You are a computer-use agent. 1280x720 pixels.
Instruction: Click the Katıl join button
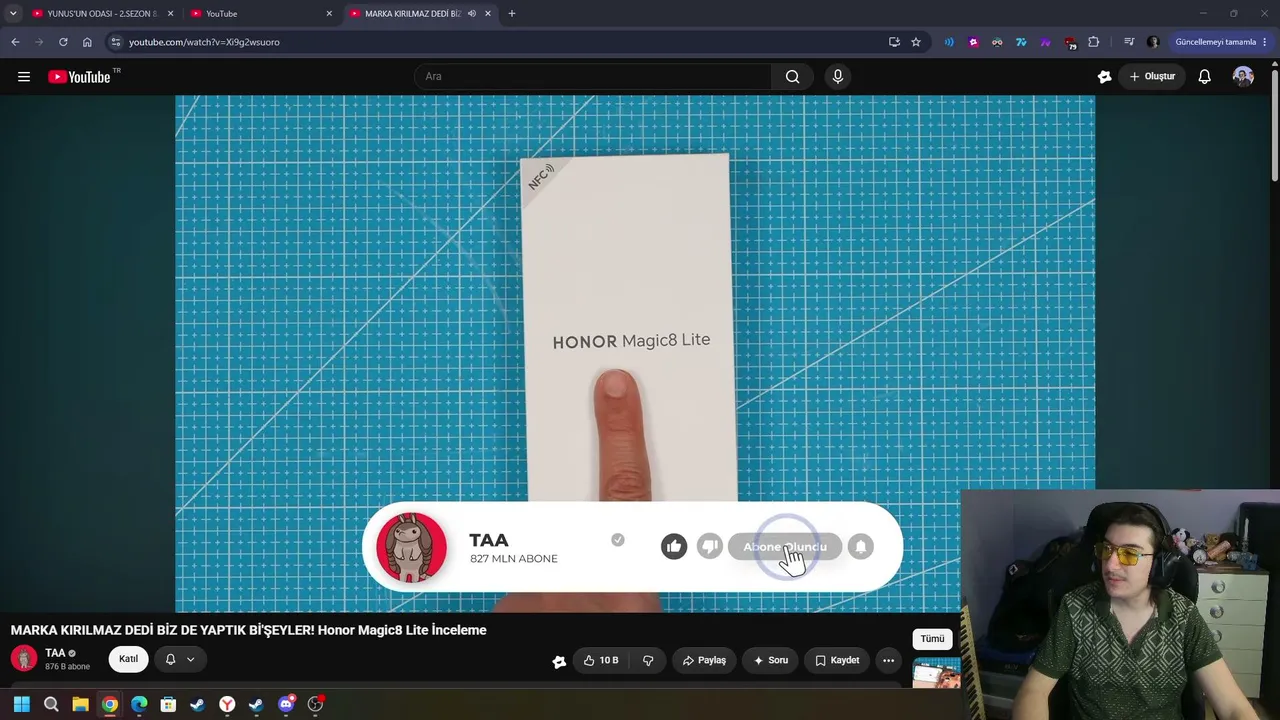pos(129,659)
